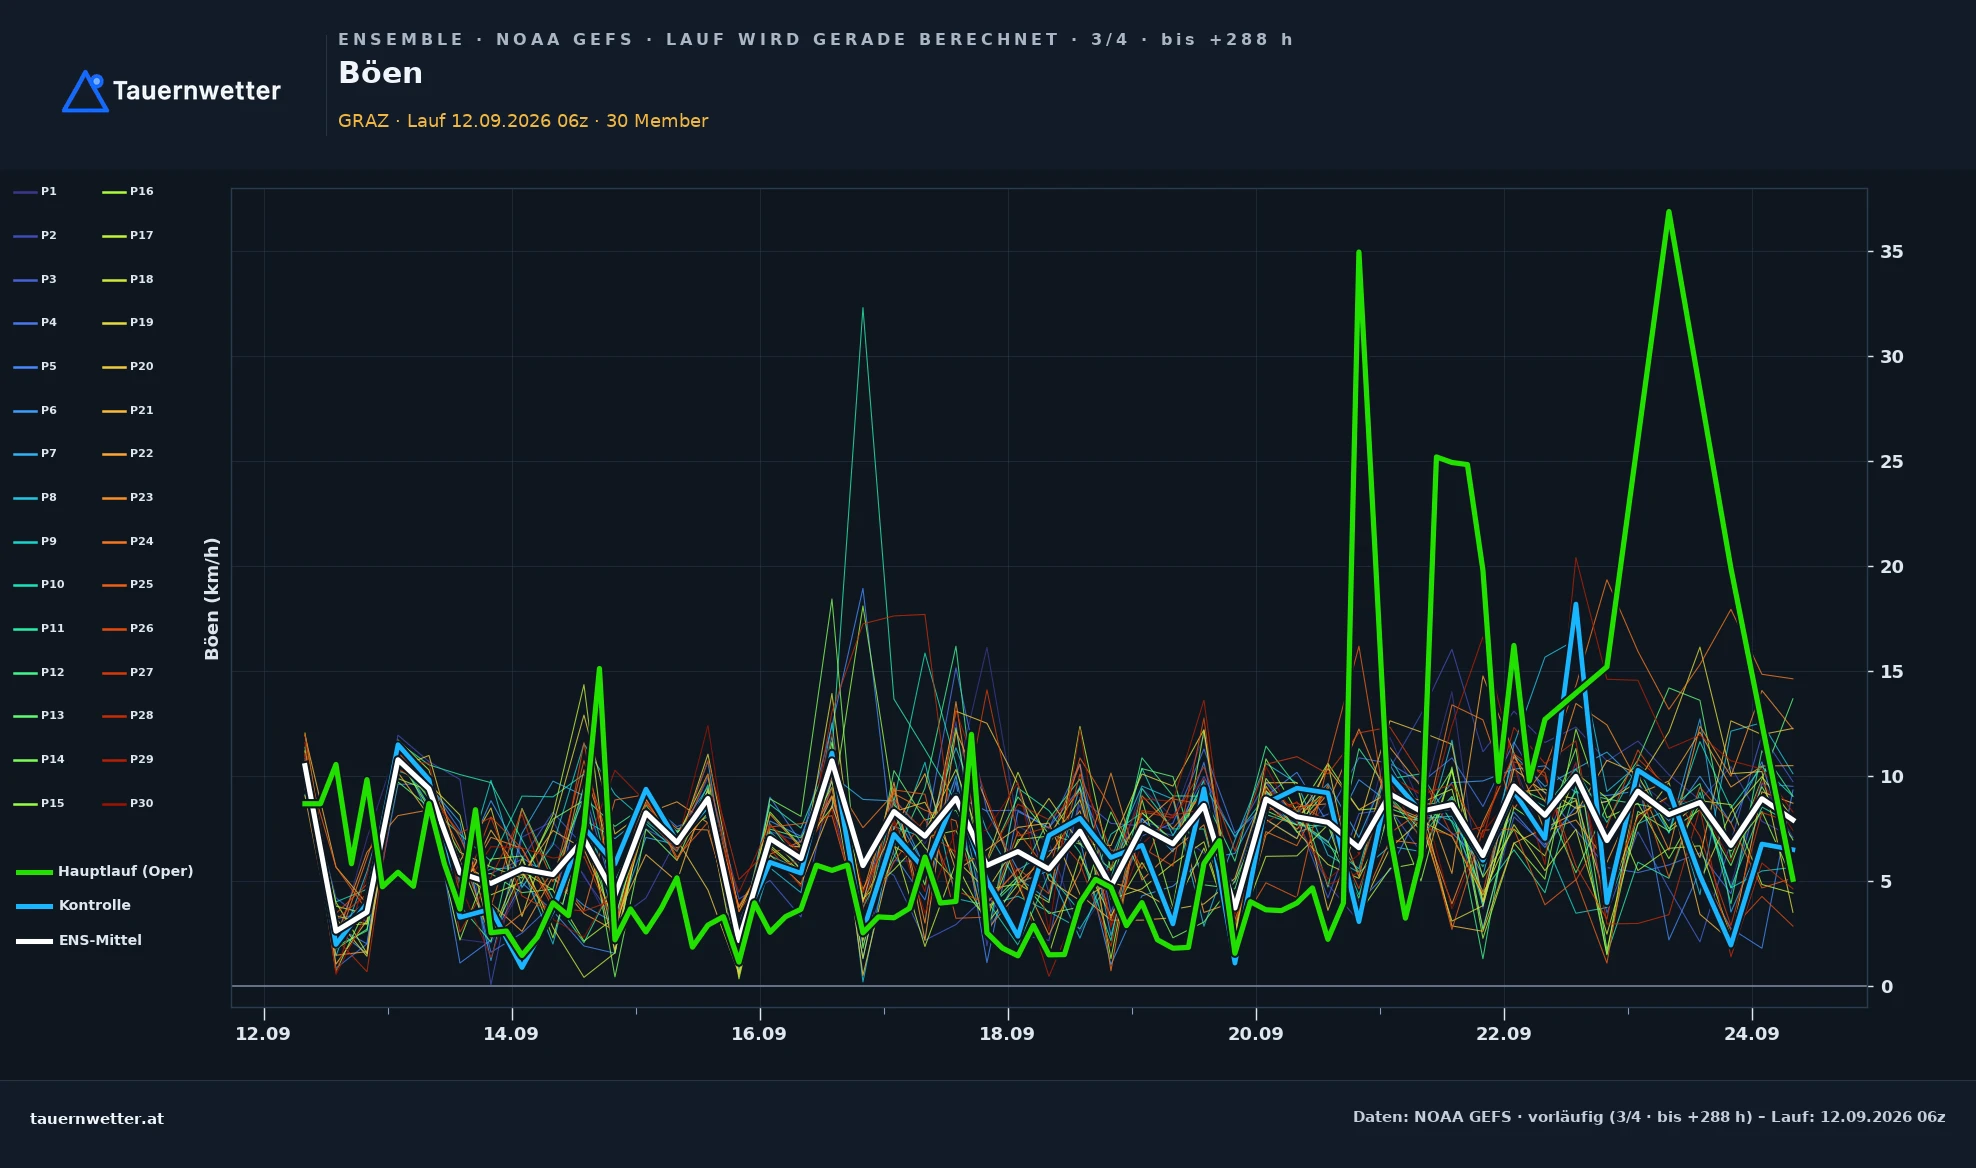The width and height of the screenshot is (1976, 1168).
Task: Click the P20 member in the legend
Action: point(128,366)
